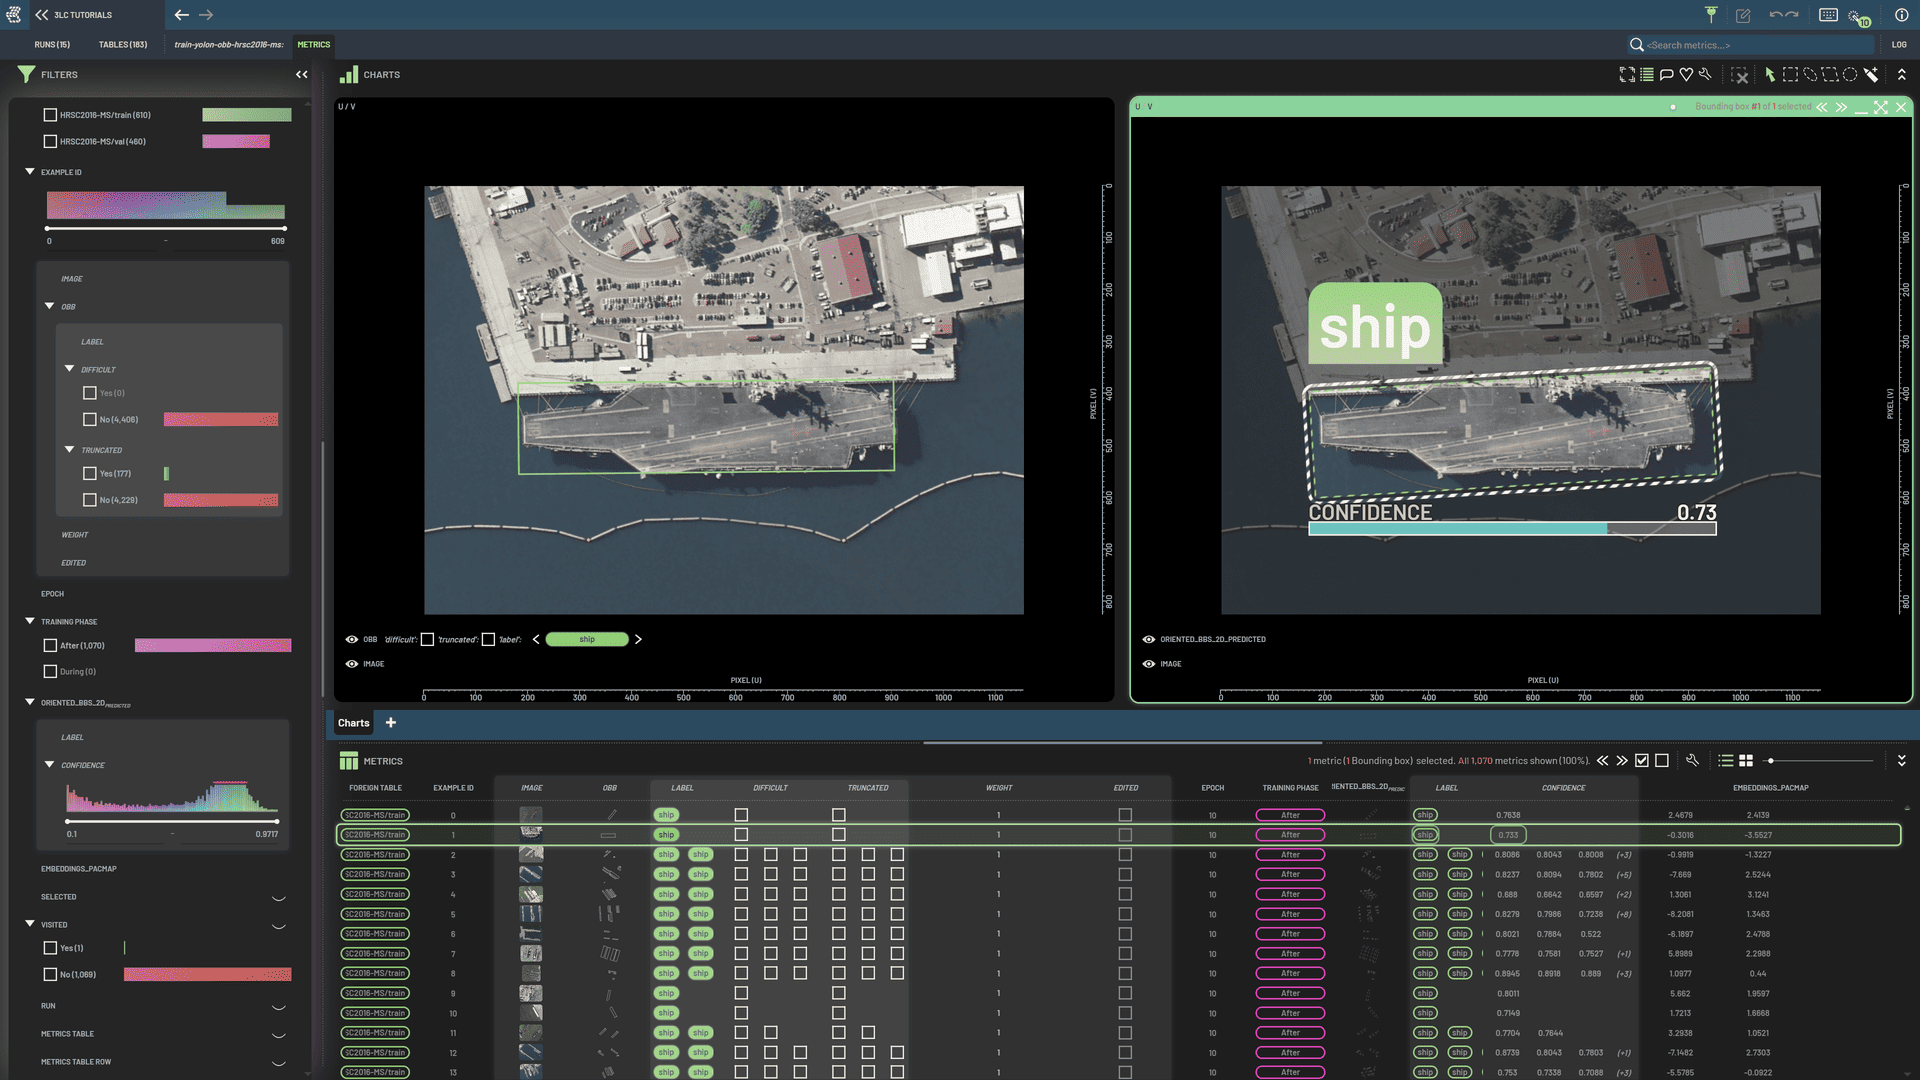The height and width of the screenshot is (1080, 1920).
Task: Collapse the TRAINING PHASE filter section
Action: 30,622
